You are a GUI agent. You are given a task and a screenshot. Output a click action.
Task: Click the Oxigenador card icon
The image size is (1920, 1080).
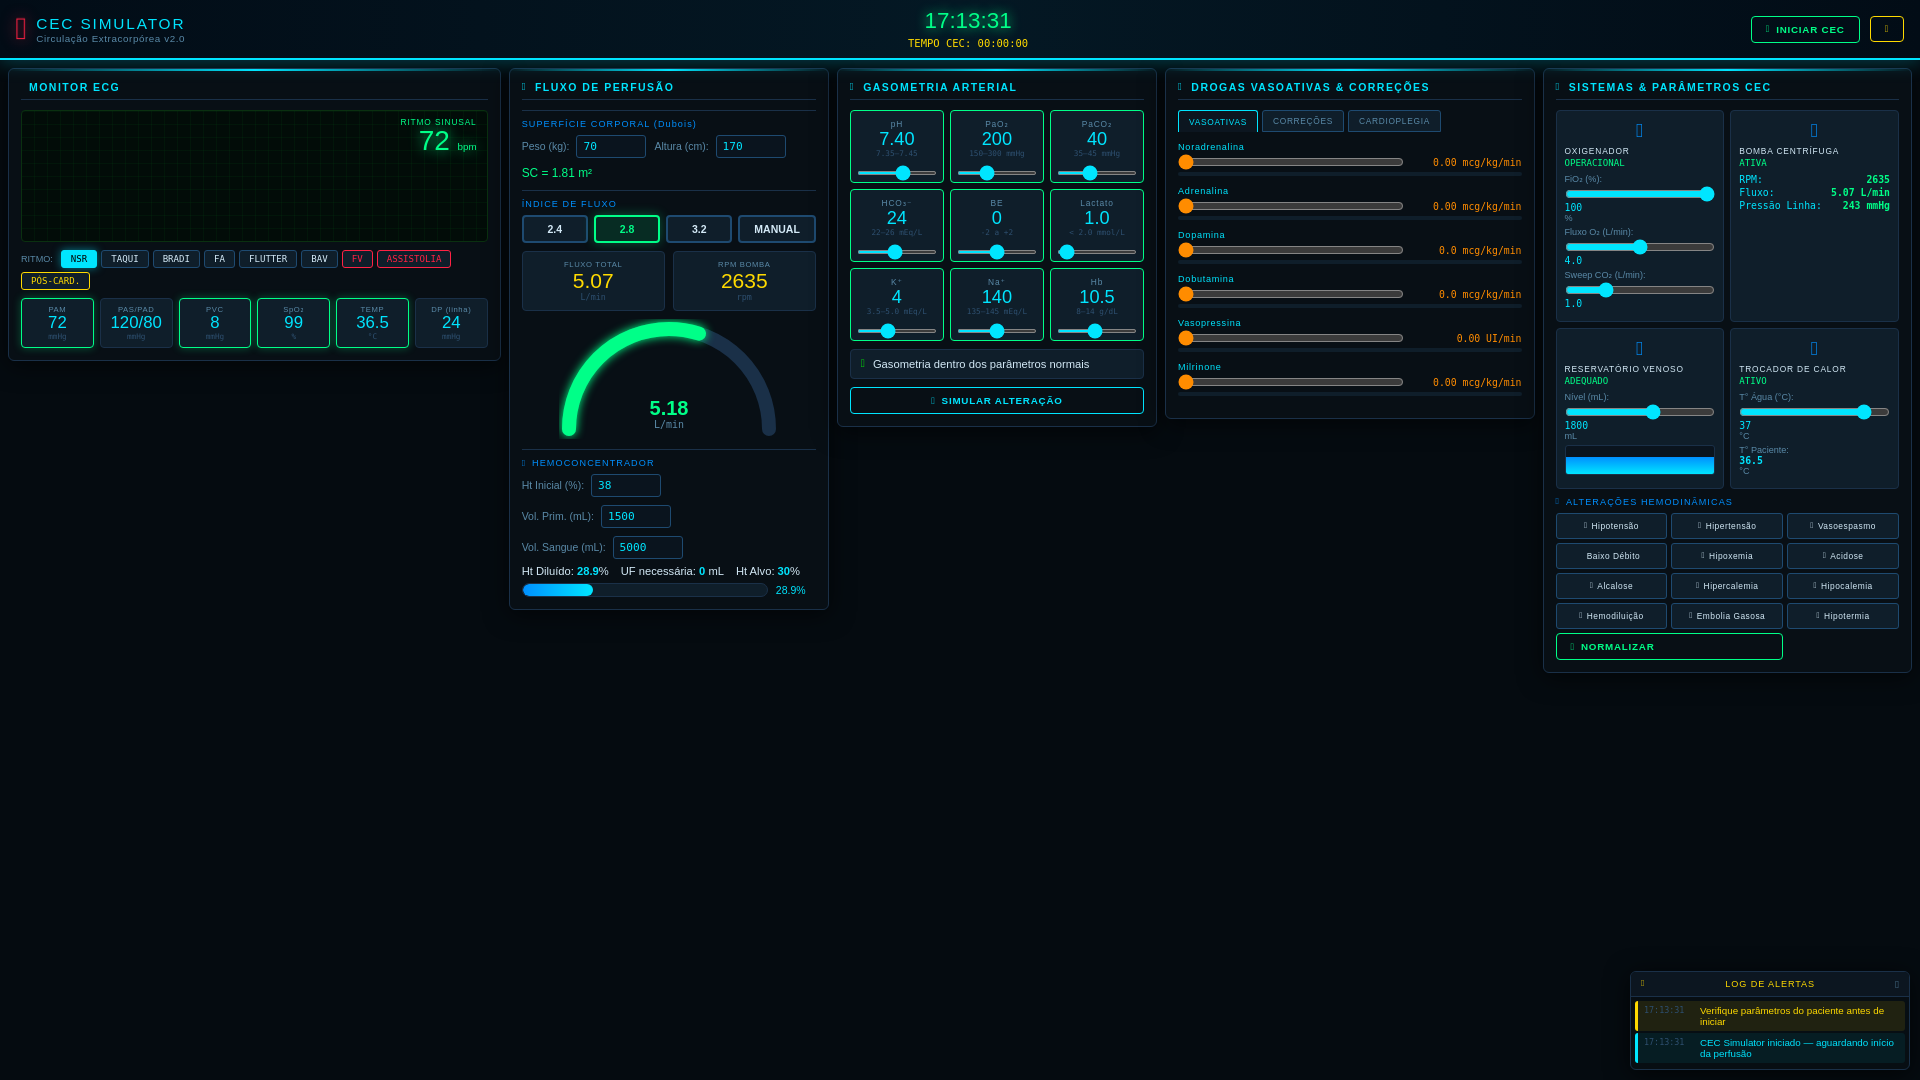1639,131
